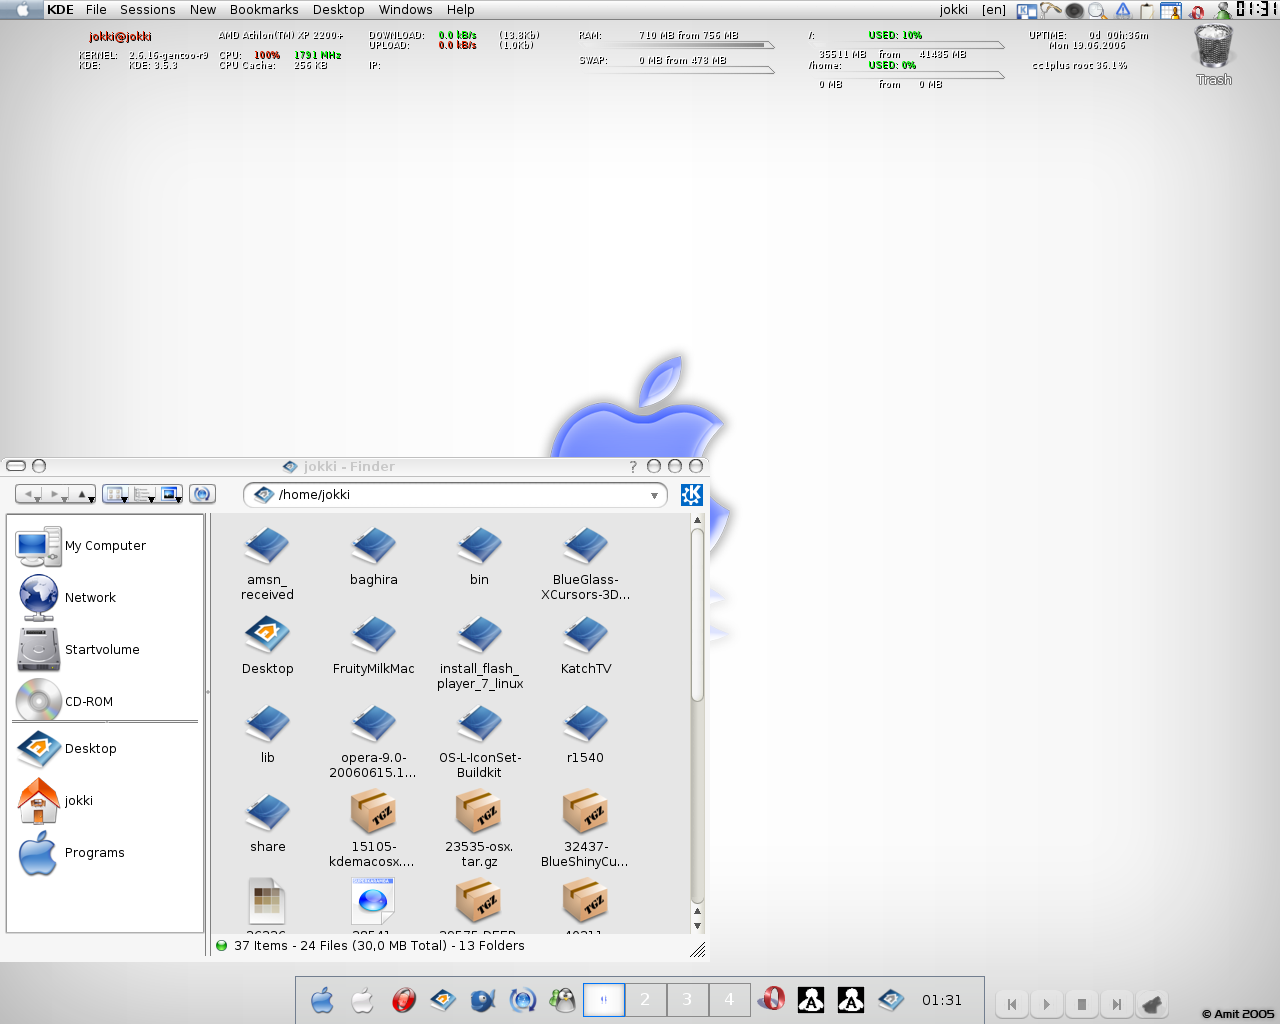The width and height of the screenshot is (1280, 1024).
Task: Click the /home/jokki location field
Action: pos(455,495)
